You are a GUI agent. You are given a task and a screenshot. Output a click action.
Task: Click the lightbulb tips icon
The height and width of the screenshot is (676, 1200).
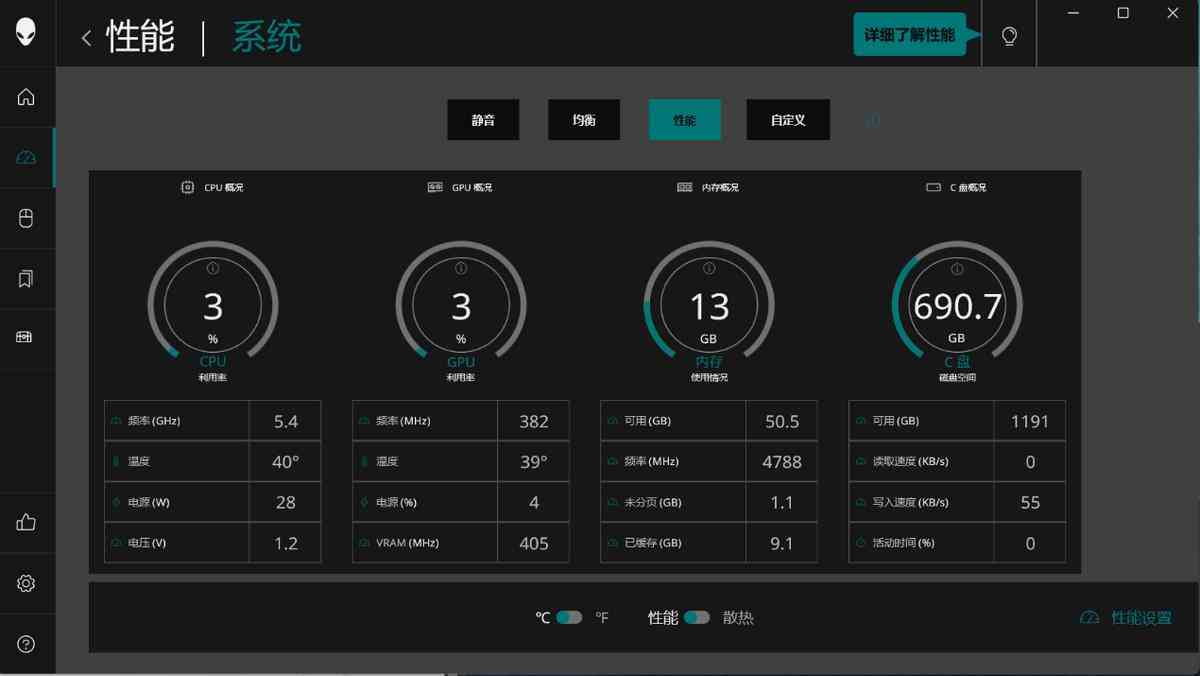[x=1009, y=37]
